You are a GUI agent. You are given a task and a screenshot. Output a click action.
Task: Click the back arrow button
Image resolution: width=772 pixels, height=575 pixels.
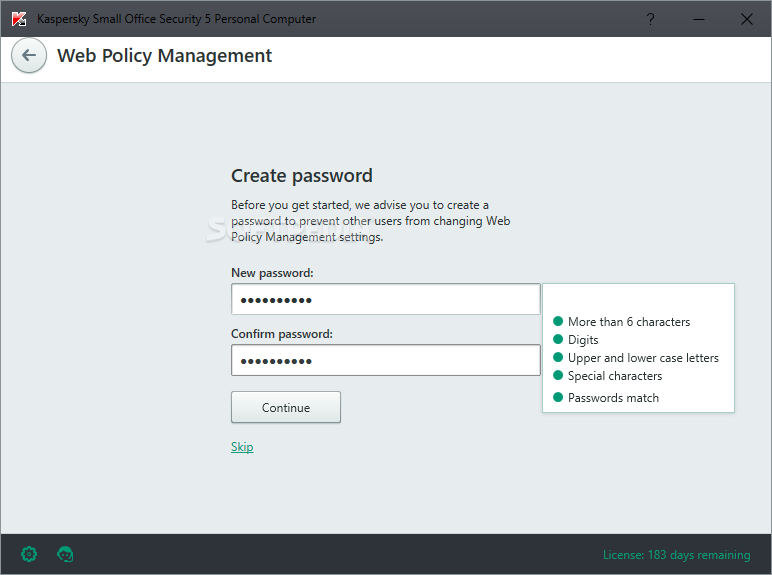(29, 55)
